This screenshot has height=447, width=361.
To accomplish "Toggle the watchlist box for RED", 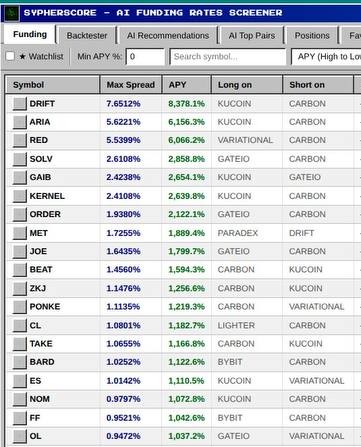I will tap(19, 140).
